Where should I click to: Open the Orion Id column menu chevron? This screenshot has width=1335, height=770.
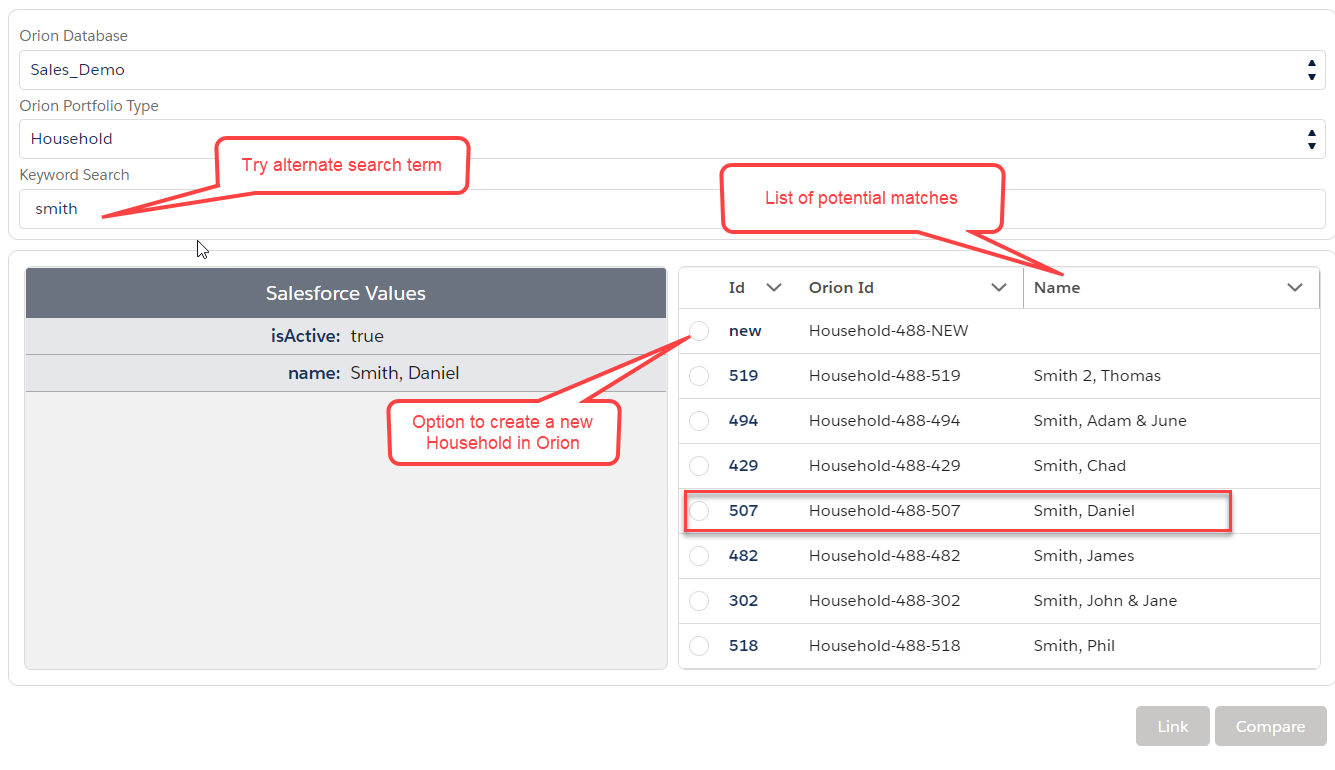pos(998,288)
